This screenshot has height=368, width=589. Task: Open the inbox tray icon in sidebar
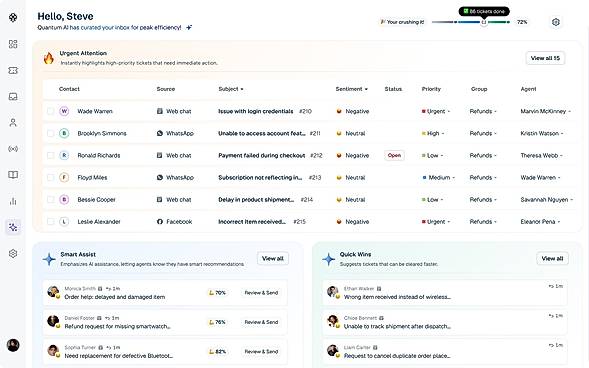point(13,97)
